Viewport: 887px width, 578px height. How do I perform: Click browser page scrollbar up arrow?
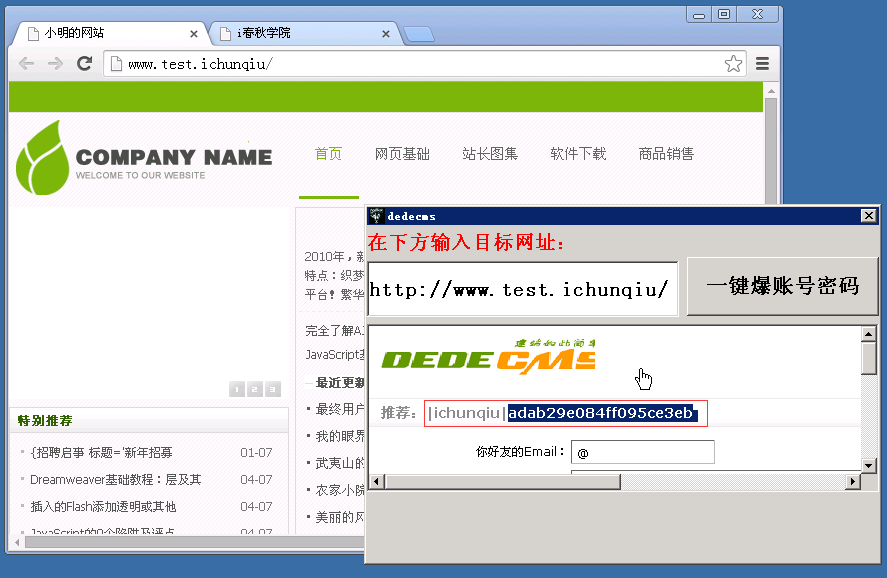771,90
